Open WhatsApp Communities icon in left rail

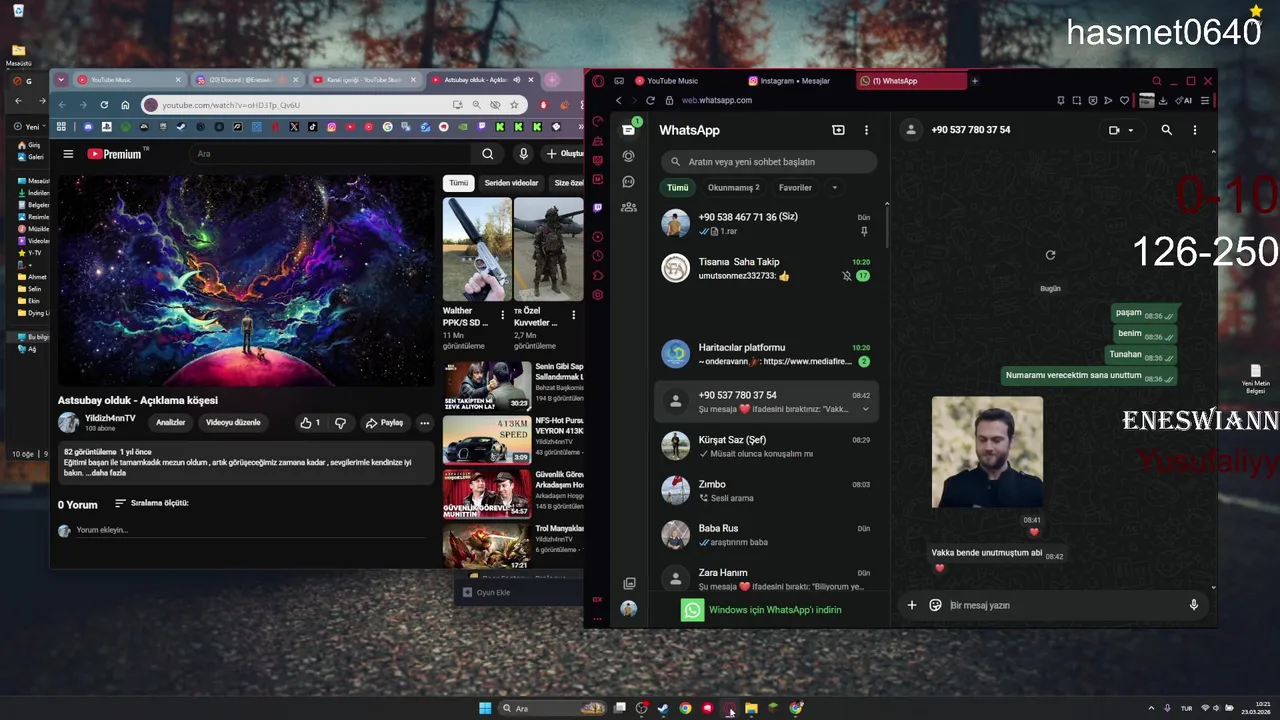point(628,207)
